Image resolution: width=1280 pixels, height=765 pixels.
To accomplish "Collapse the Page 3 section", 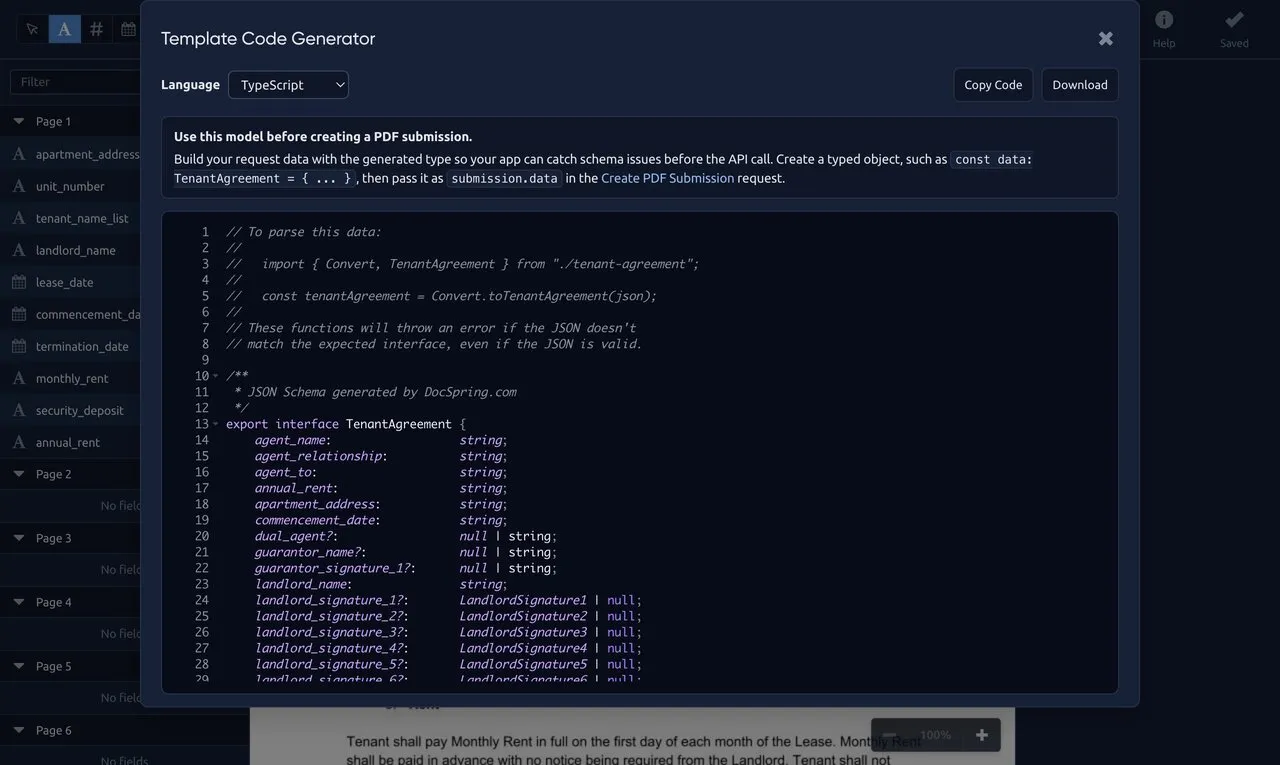I will click(19, 538).
